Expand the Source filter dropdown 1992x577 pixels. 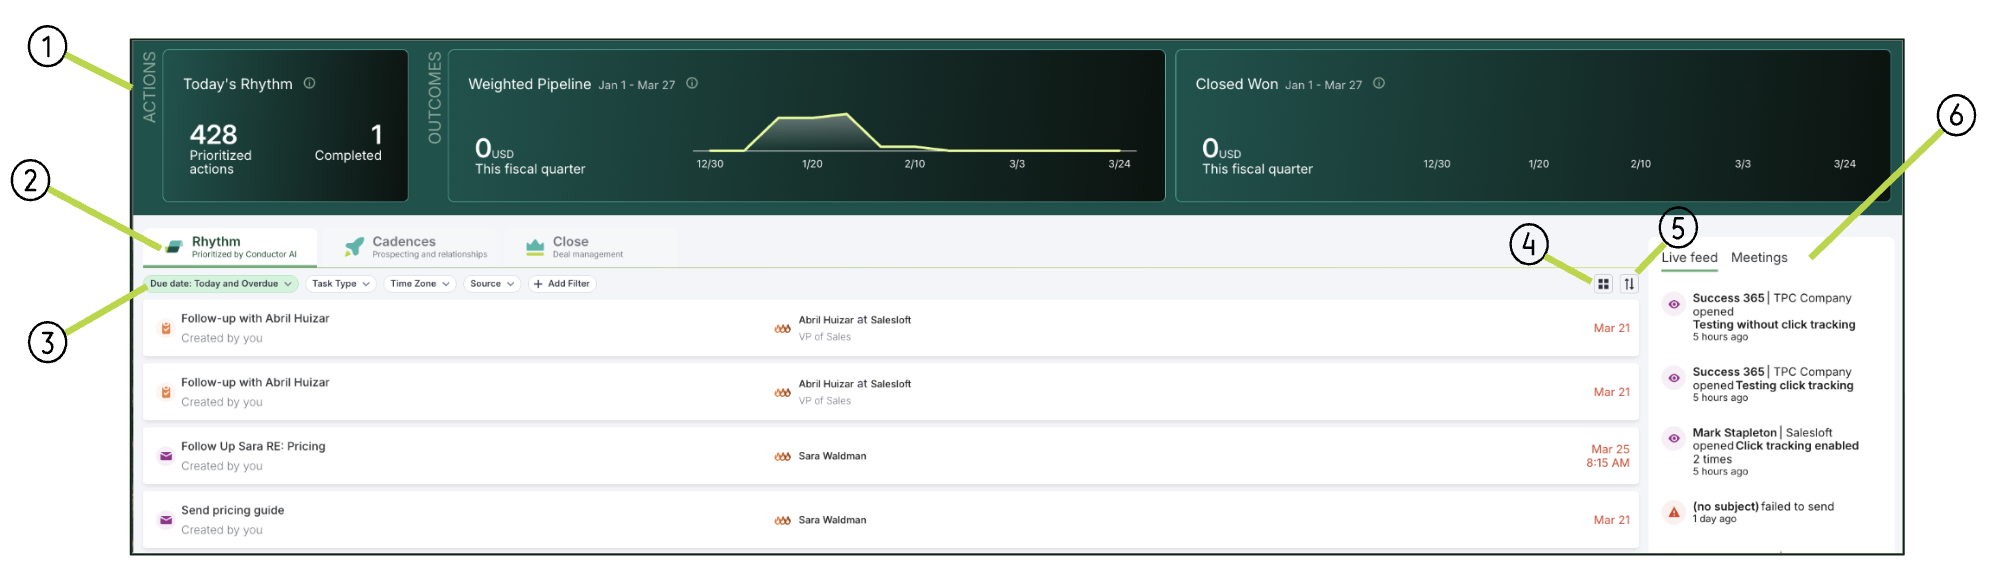[x=492, y=284]
